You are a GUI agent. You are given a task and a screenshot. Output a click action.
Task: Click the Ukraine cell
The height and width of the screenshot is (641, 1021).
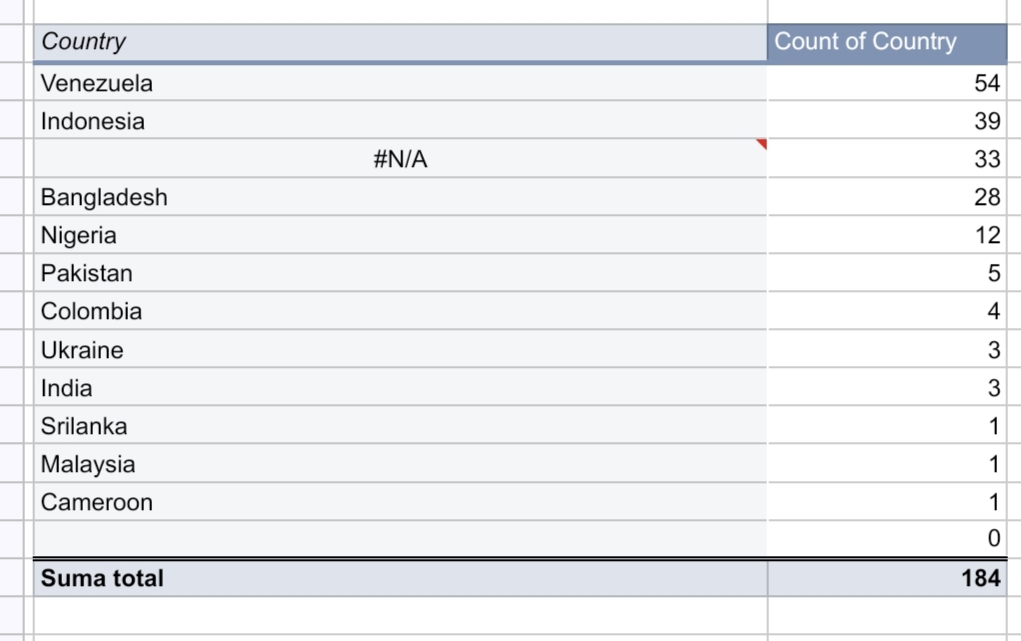pyautogui.click(x=400, y=350)
